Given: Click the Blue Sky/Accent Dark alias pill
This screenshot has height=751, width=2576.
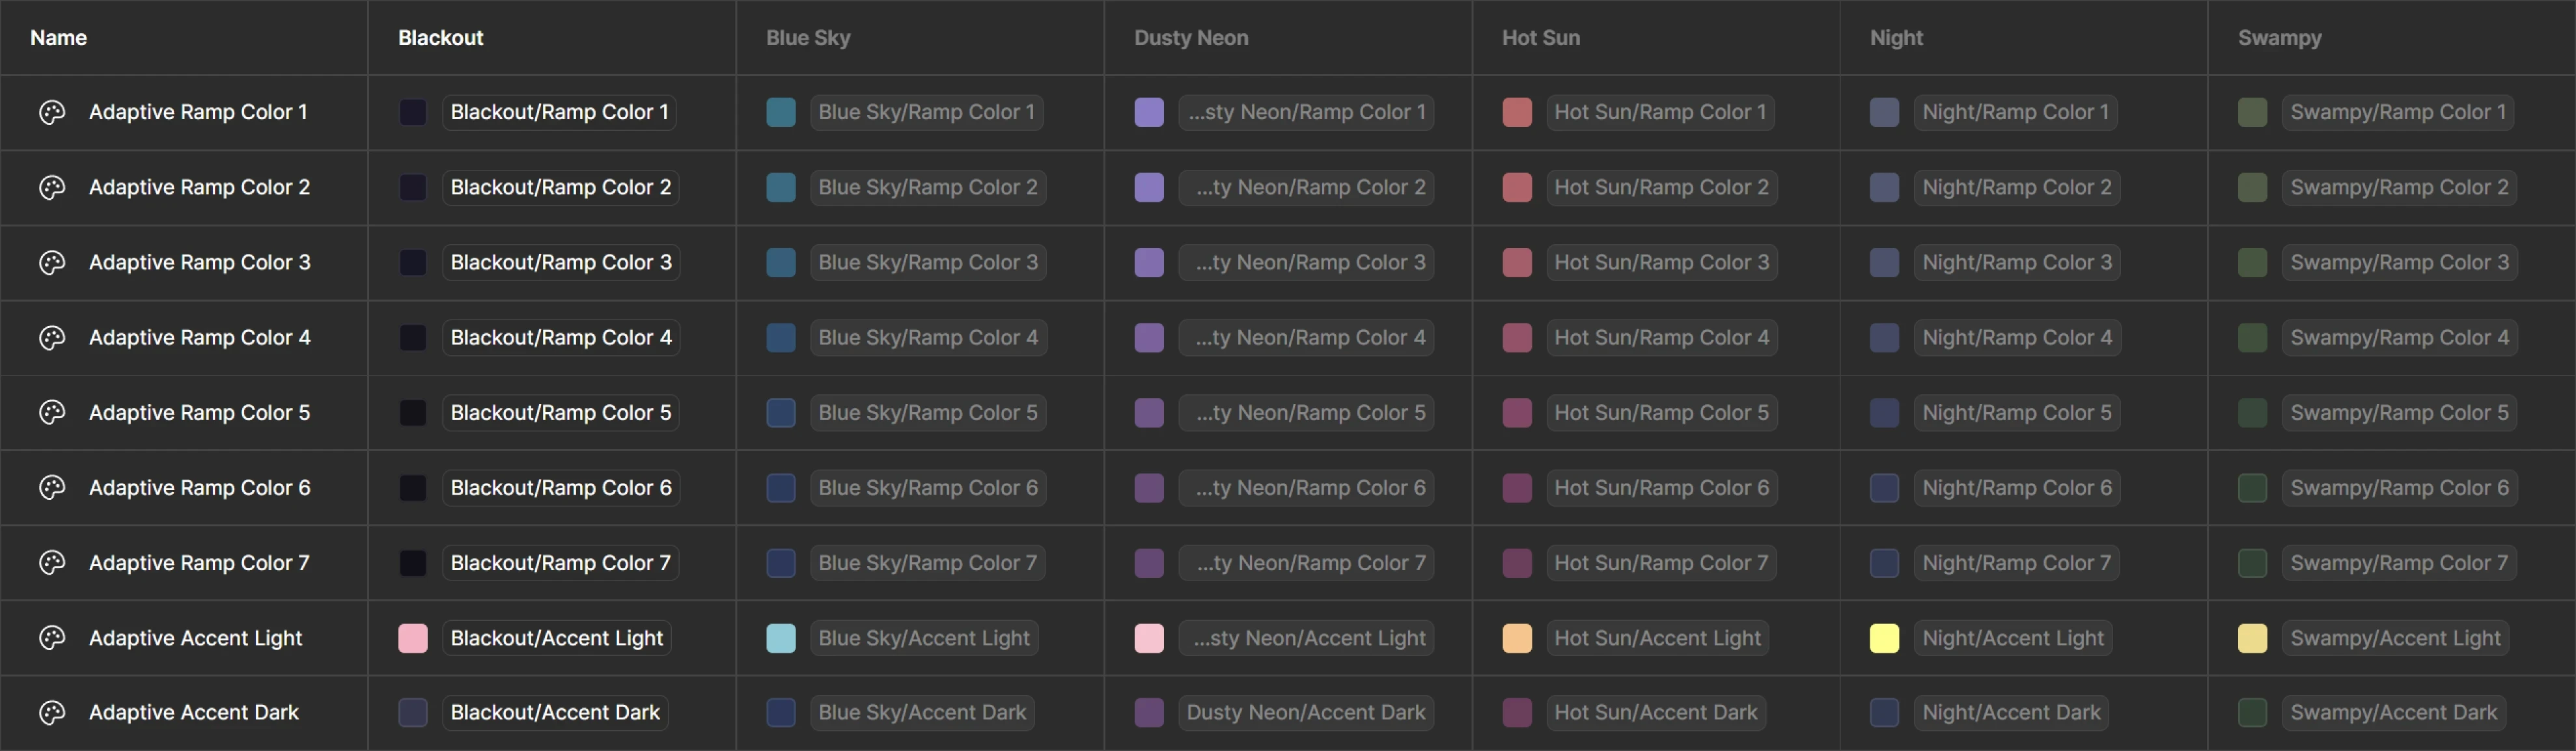Looking at the screenshot, I should pyautogui.click(x=921, y=713).
